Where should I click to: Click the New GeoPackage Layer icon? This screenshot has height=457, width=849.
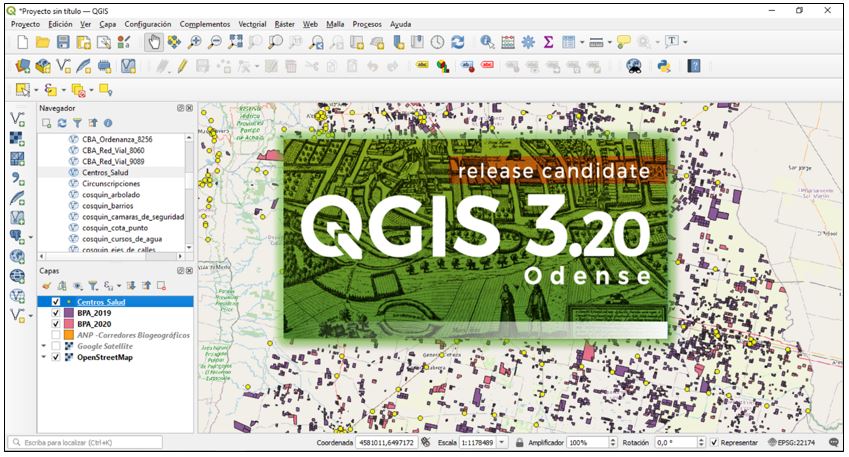tap(43, 66)
